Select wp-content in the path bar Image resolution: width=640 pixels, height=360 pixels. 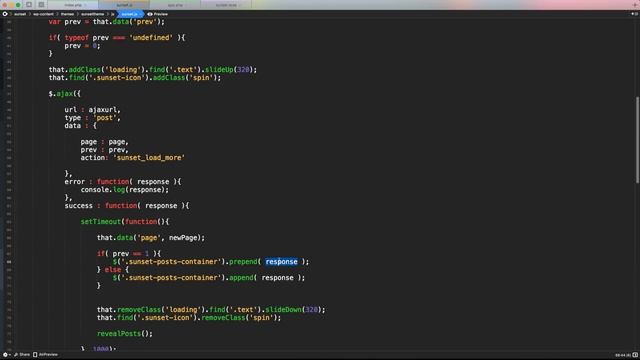pos(43,14)
